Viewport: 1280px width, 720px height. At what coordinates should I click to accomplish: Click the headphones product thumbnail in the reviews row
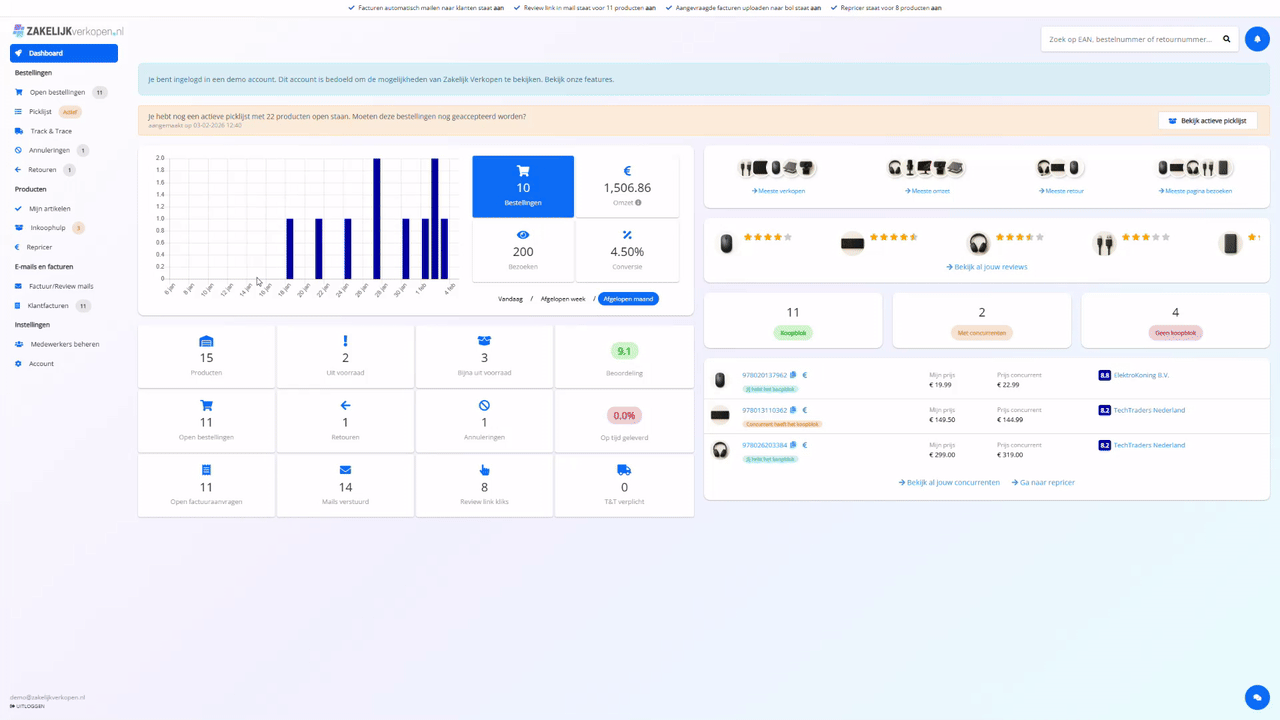[x=978, y=240]
